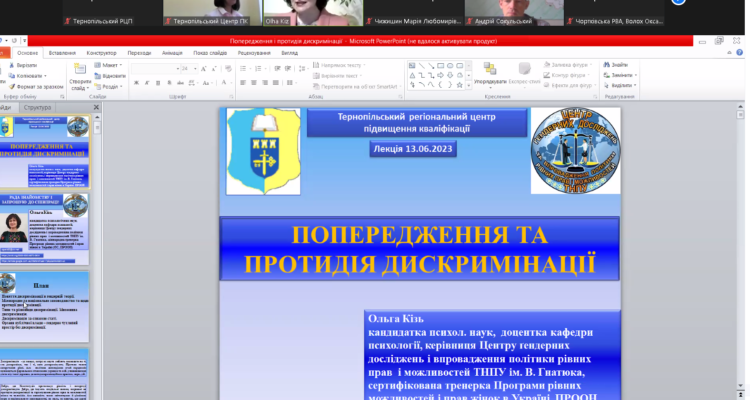
Task: Click the Експрес-стилі quick styles icon
Action: 525,68
